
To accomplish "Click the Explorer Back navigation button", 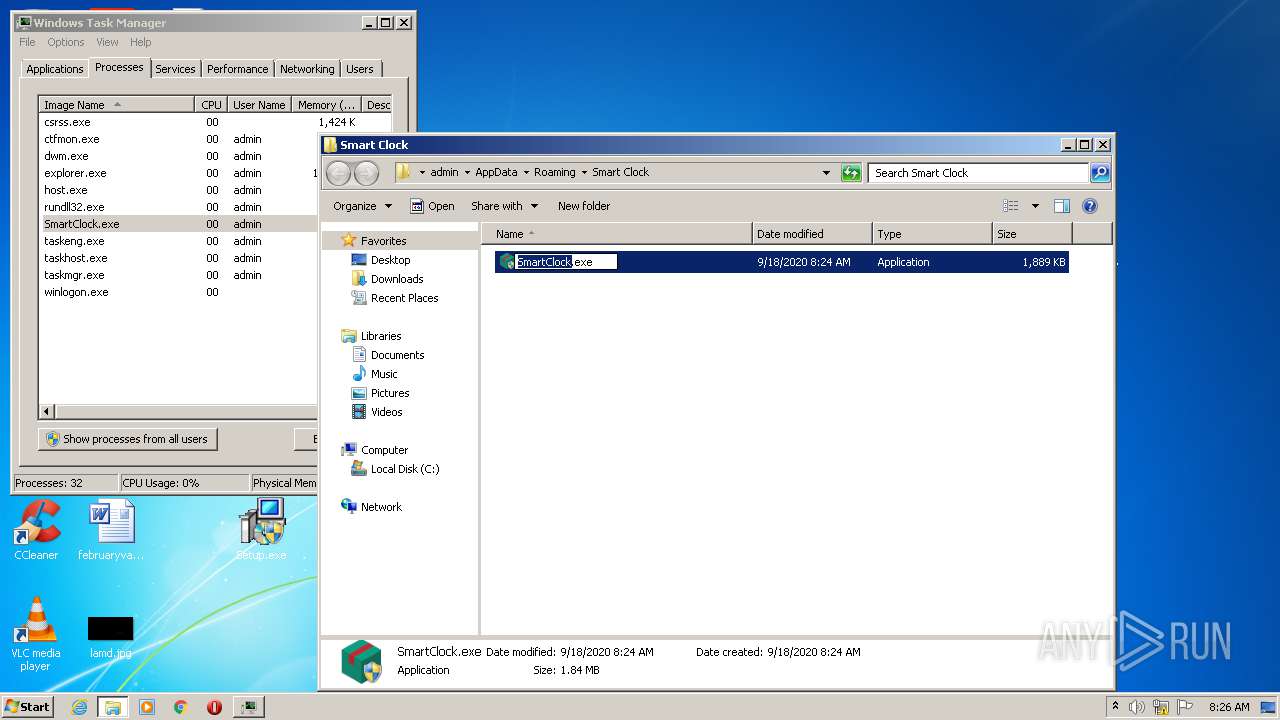I will tap(339, 173).
